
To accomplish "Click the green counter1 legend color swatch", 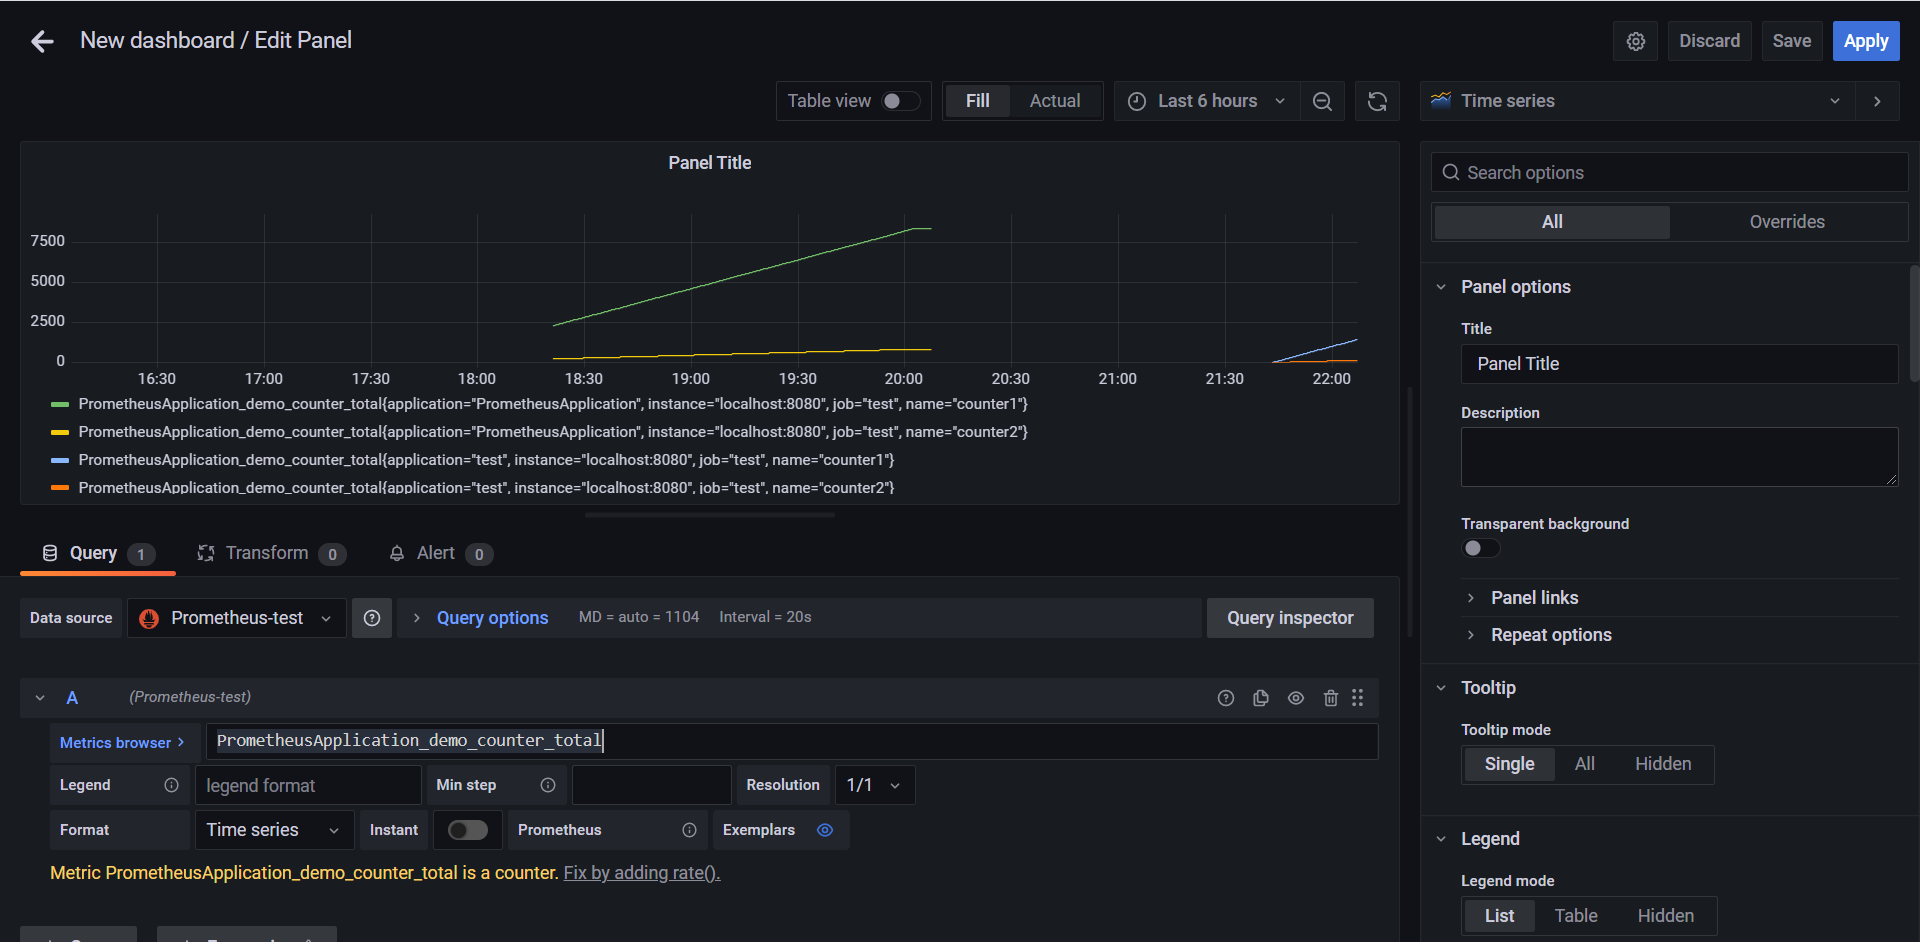I will 60,404.
